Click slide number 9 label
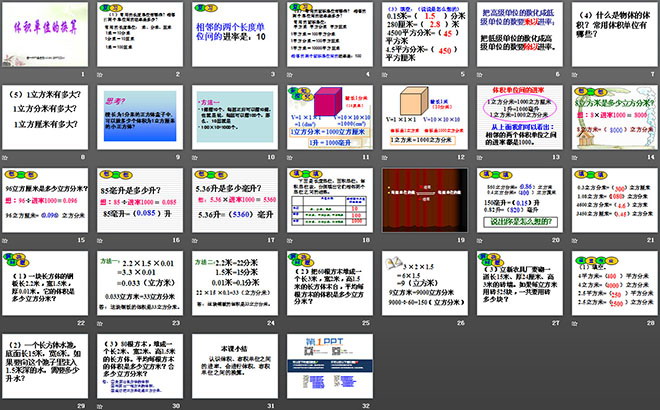This screenshot has height=410, width=660. pos(178,157)
